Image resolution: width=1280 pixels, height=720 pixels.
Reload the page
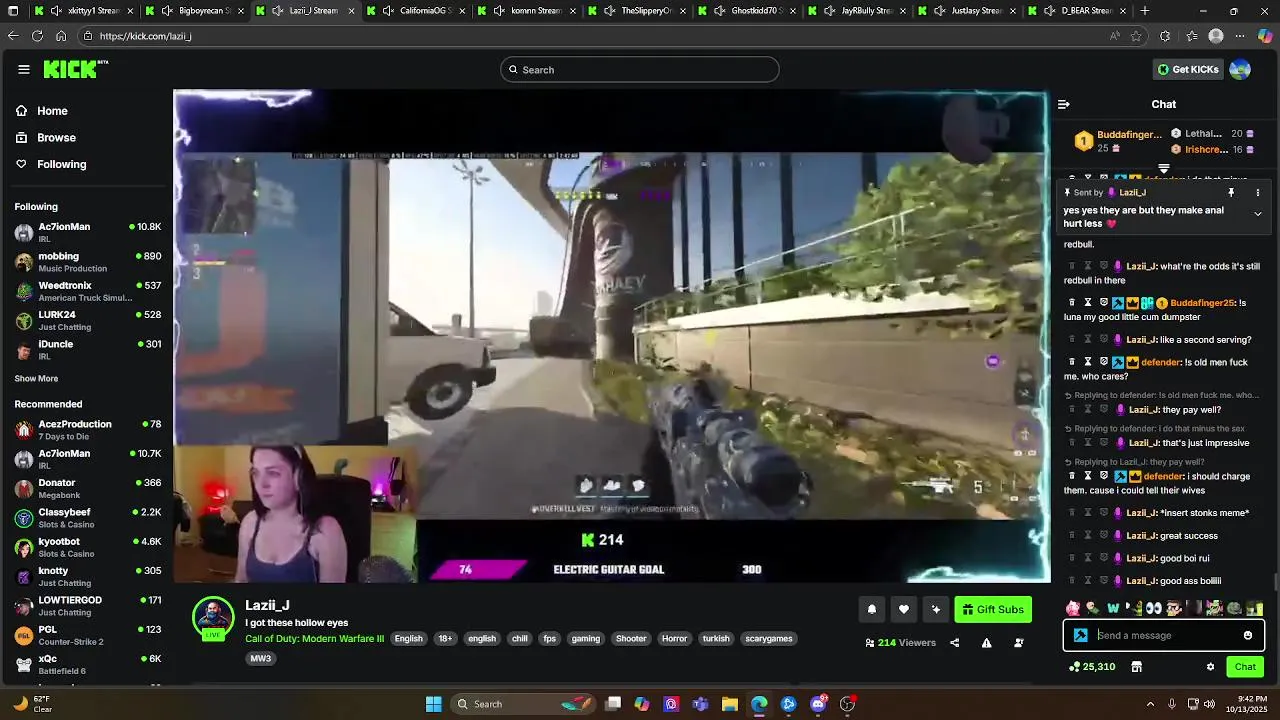(37, 36)
